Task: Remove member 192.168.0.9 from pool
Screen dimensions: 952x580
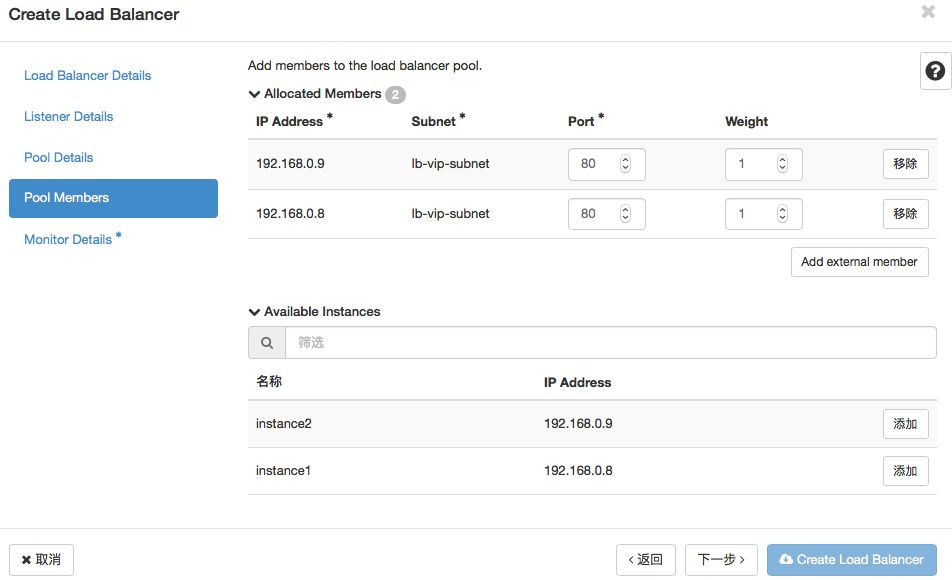Action: tap(905, 163)
